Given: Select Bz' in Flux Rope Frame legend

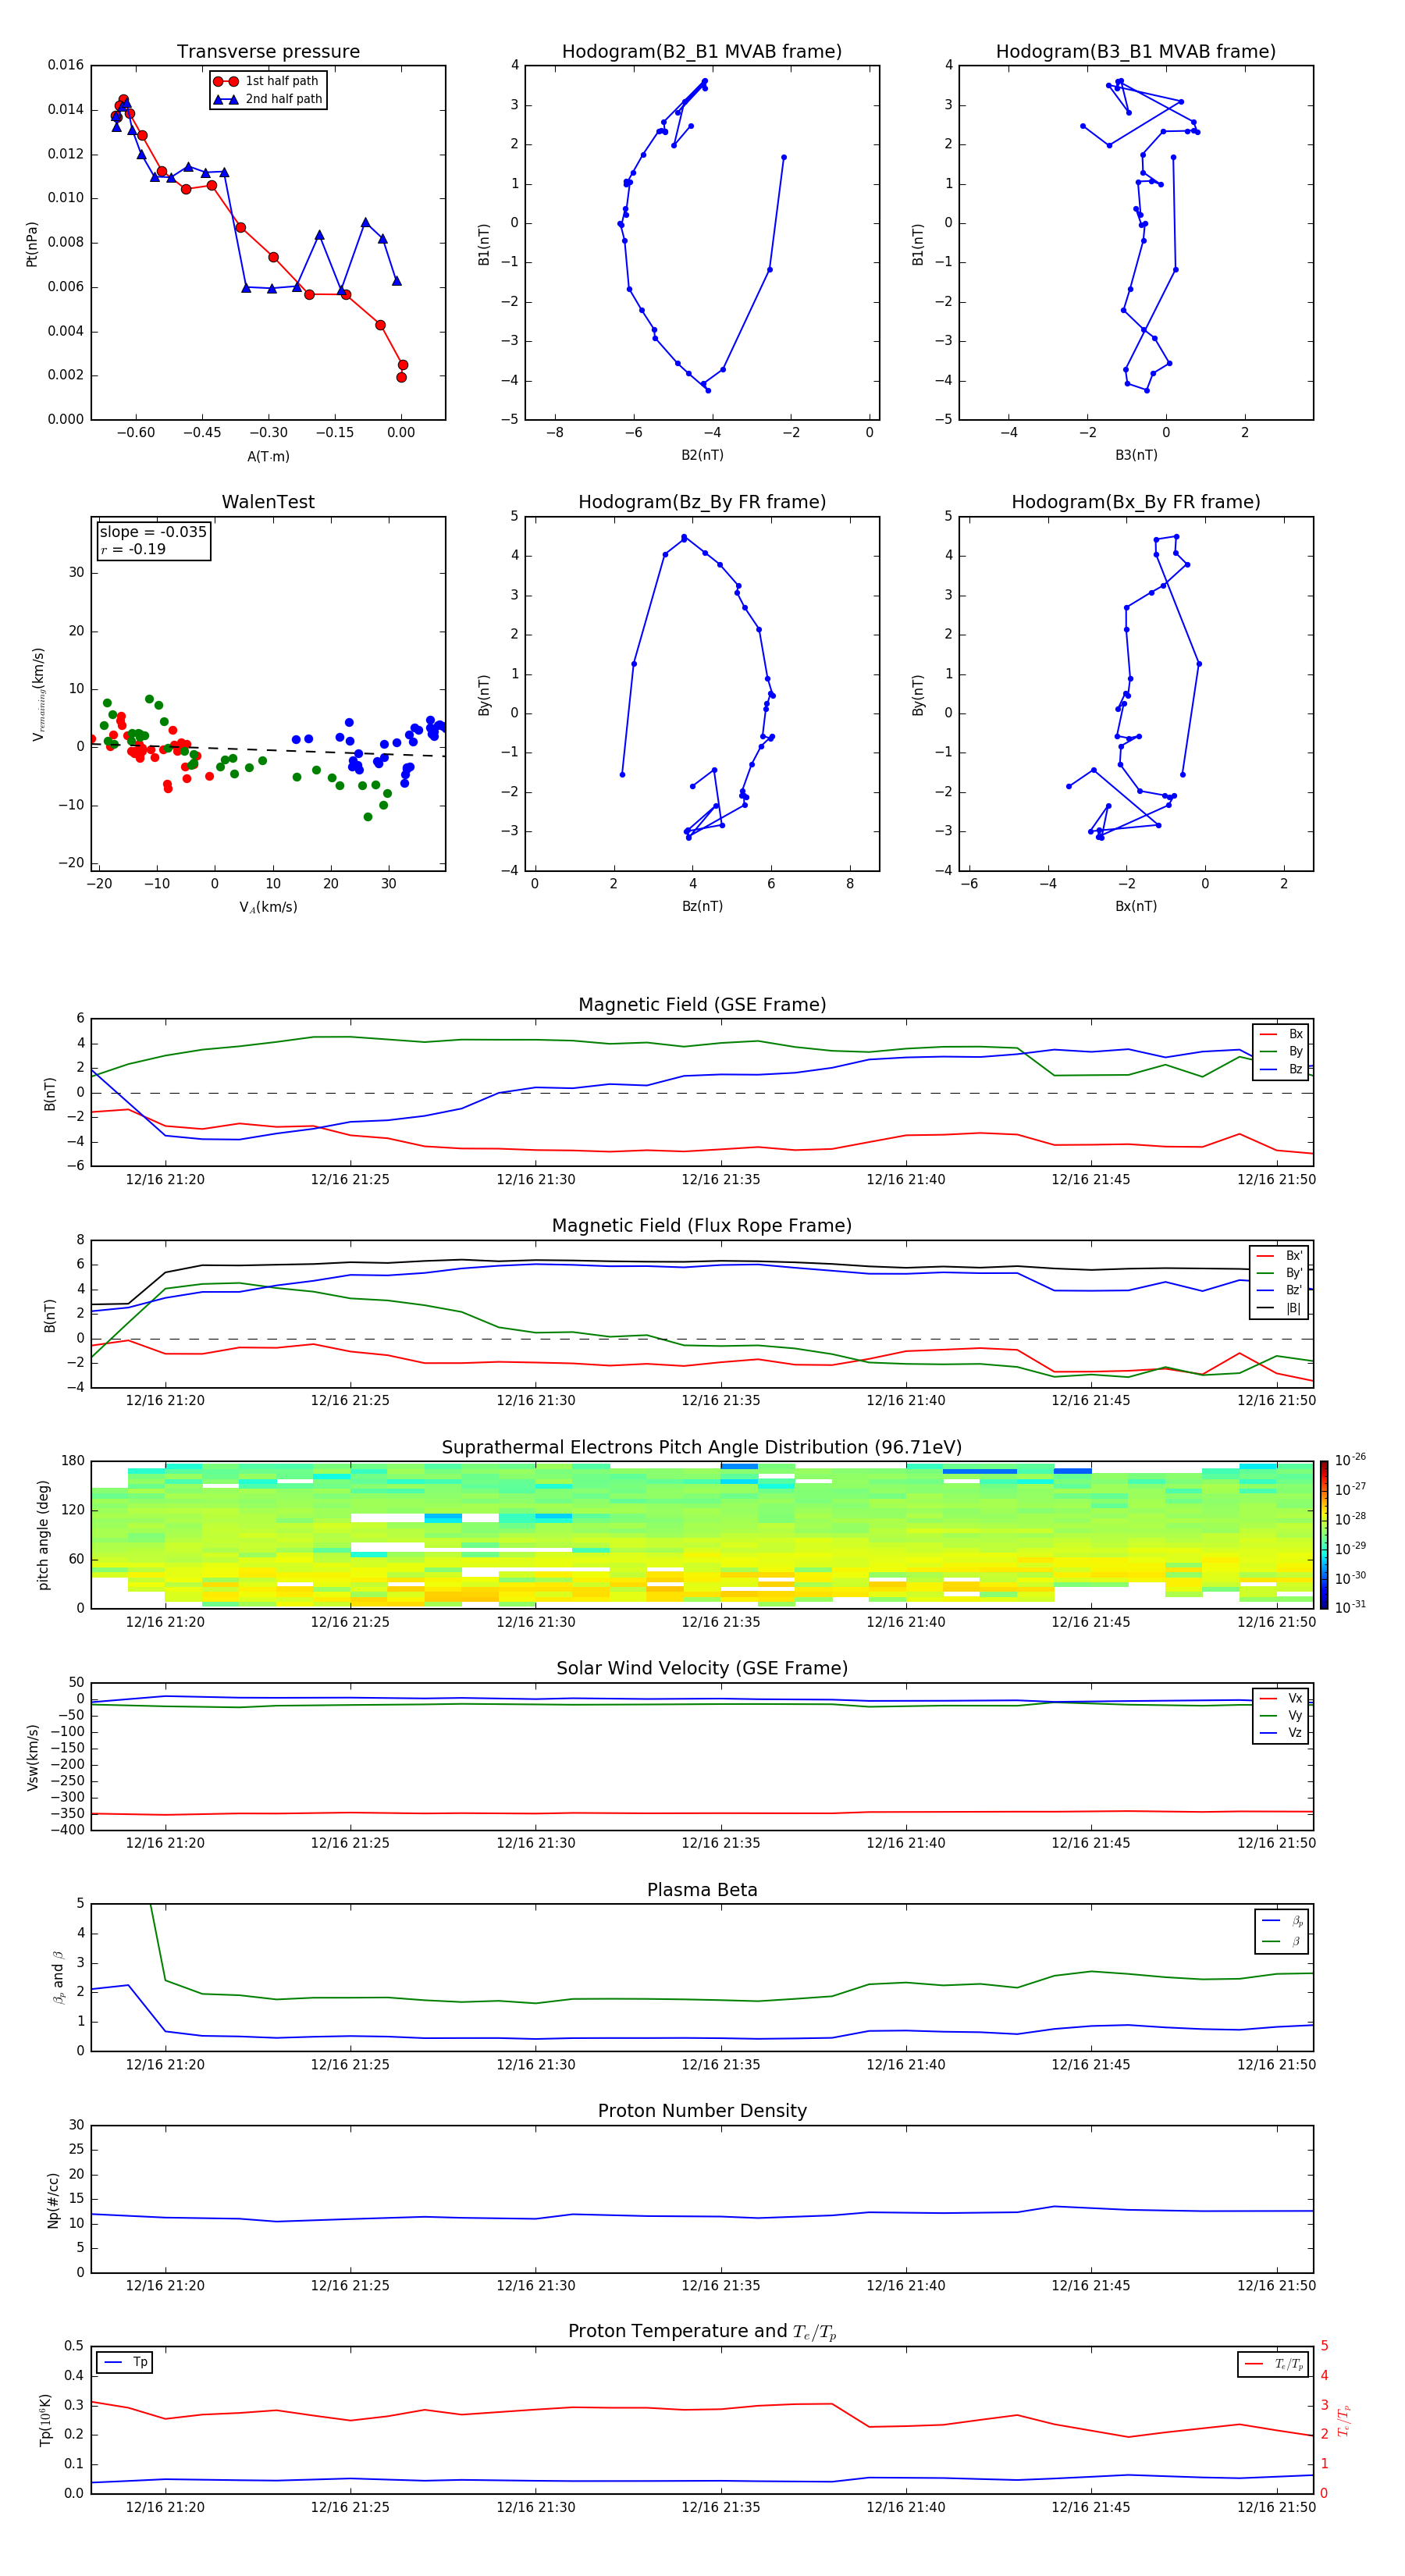Looking at the screenshot, I should [x=1280, y=1291].
